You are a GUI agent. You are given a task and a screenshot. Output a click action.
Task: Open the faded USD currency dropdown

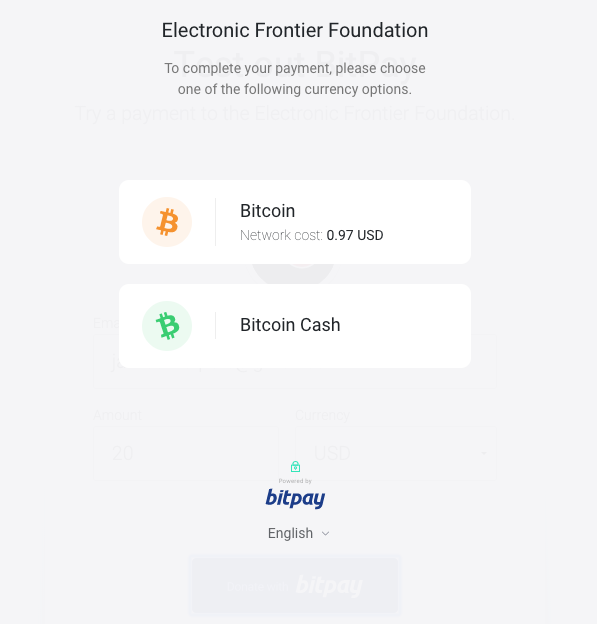coord(396,453)
